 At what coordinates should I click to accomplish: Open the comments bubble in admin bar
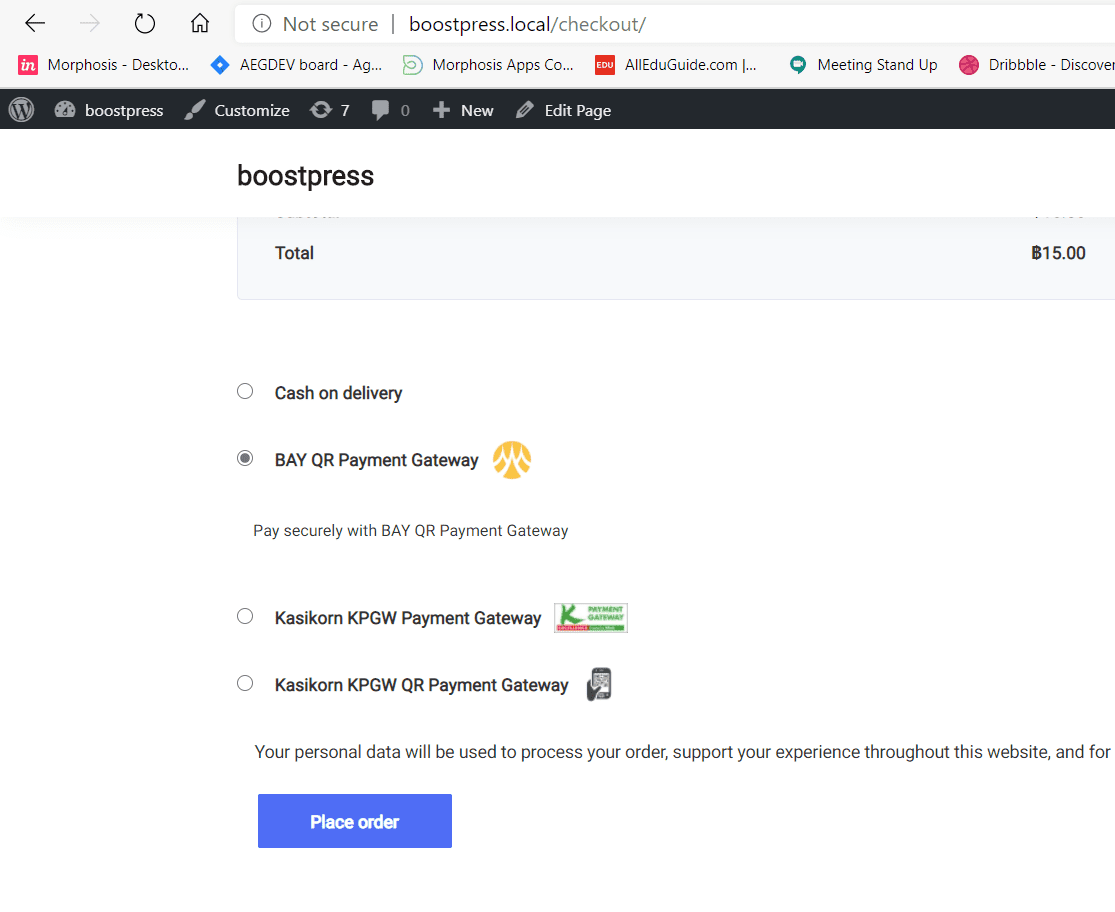(x=390, y=110)
